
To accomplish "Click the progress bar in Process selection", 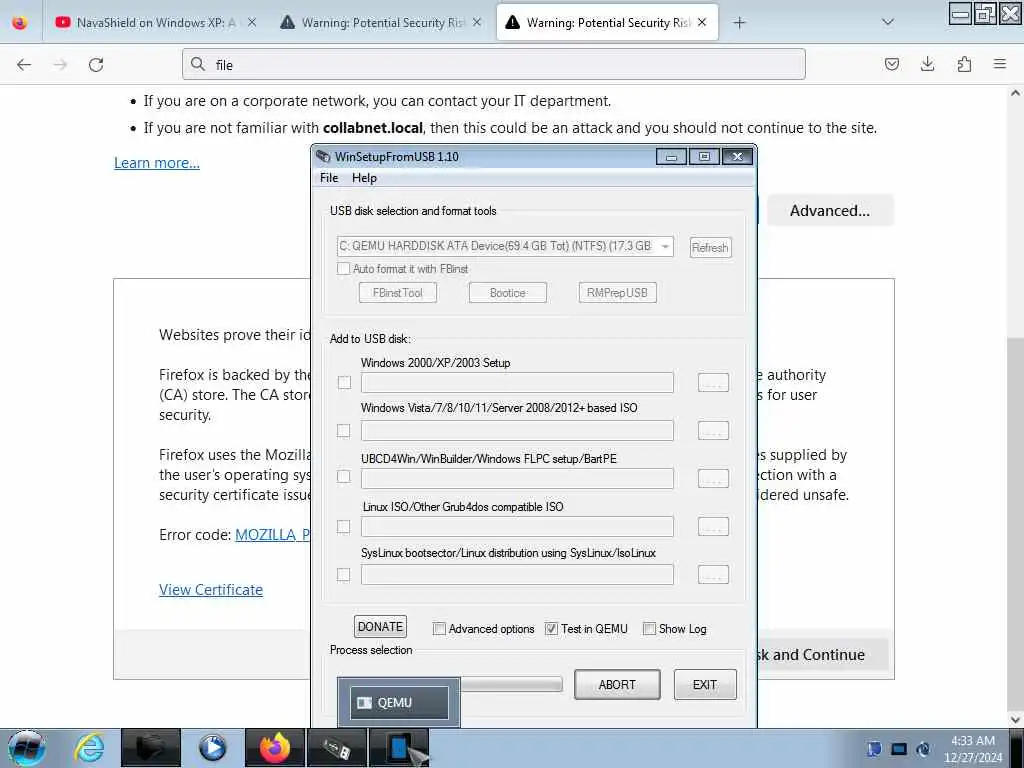I will (511, 684).
